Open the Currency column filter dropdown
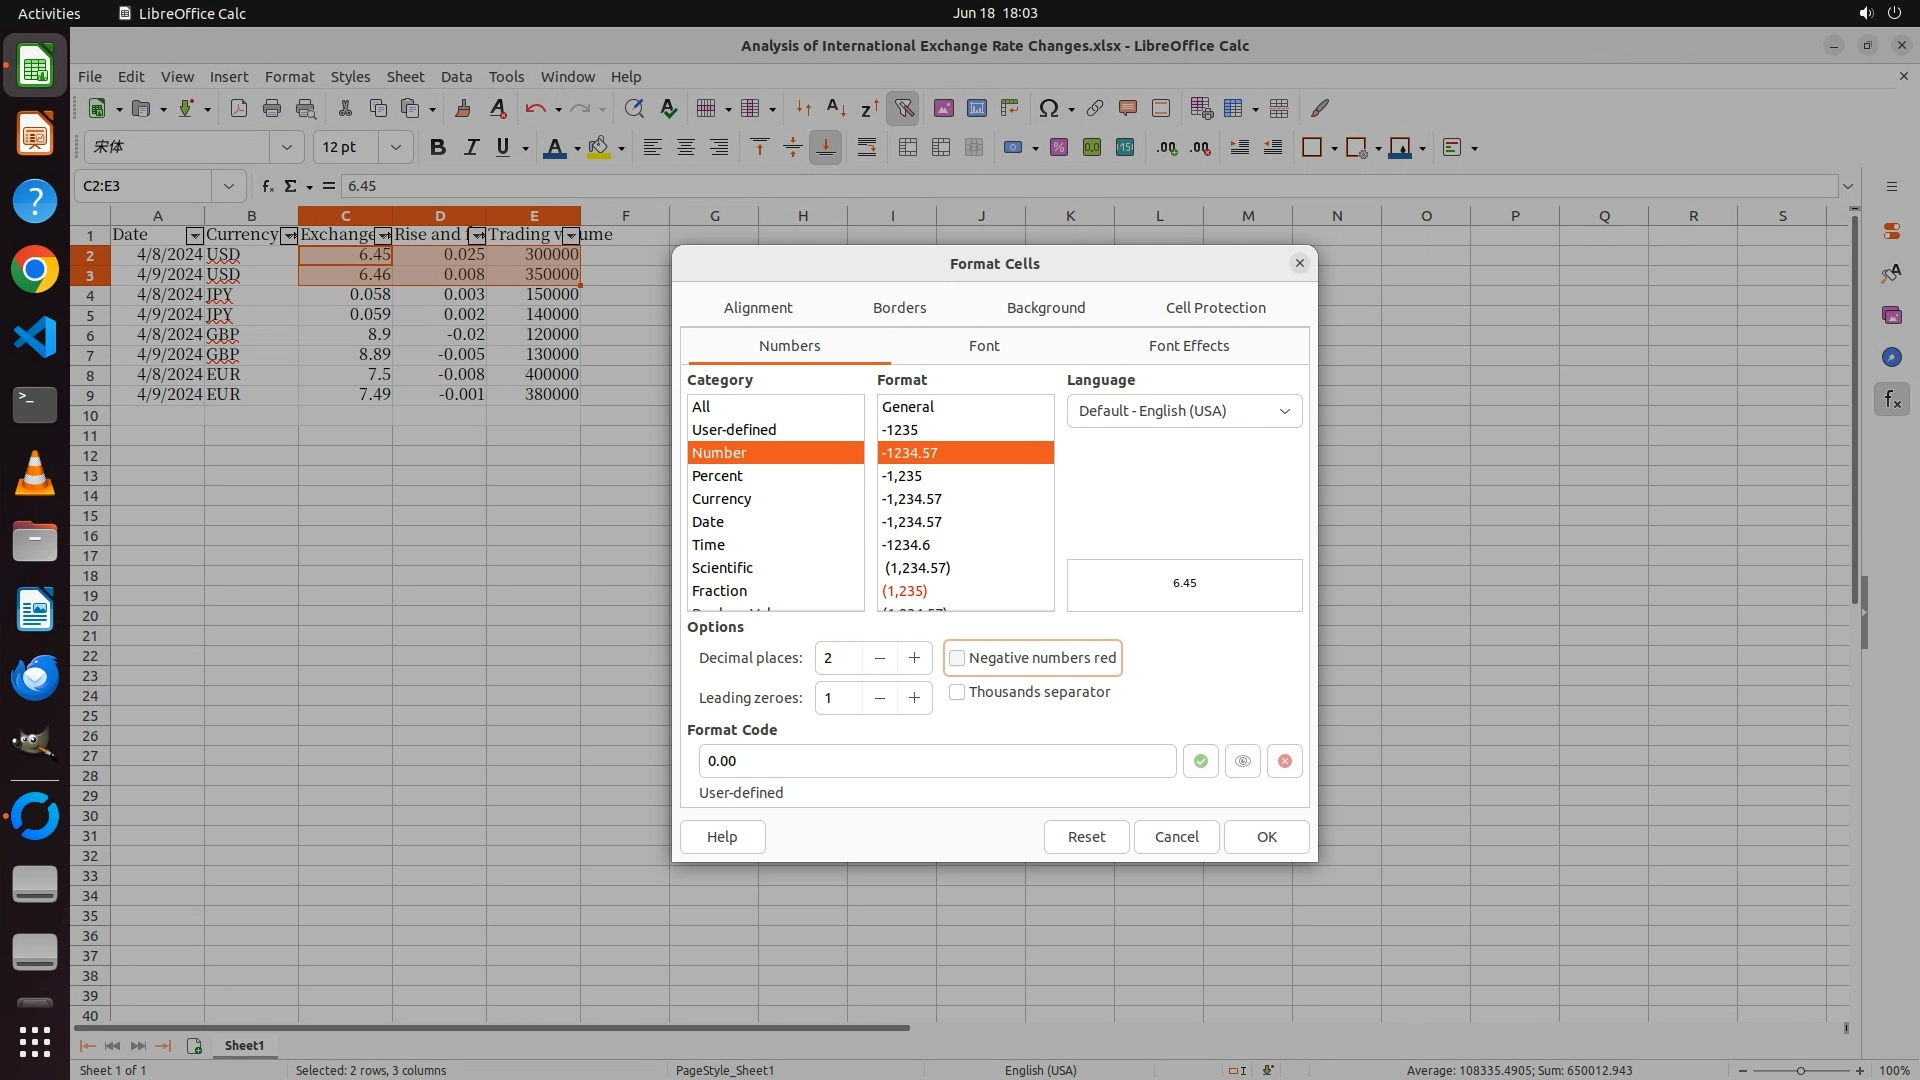The width and height of the screenshot is (1920, 1080). pyautogui.click(x=289, y=236)
